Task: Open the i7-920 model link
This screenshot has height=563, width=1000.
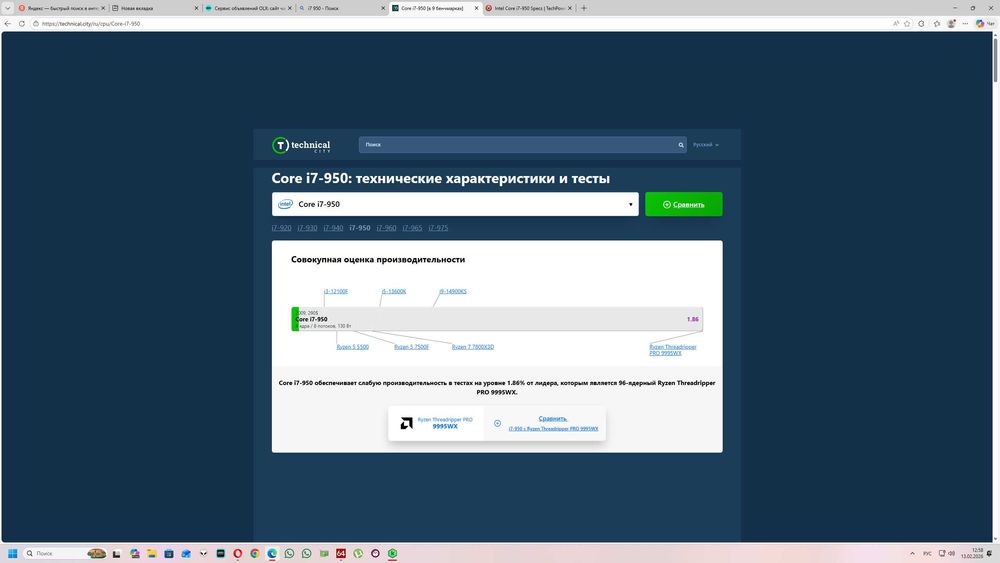Action: 281,228
